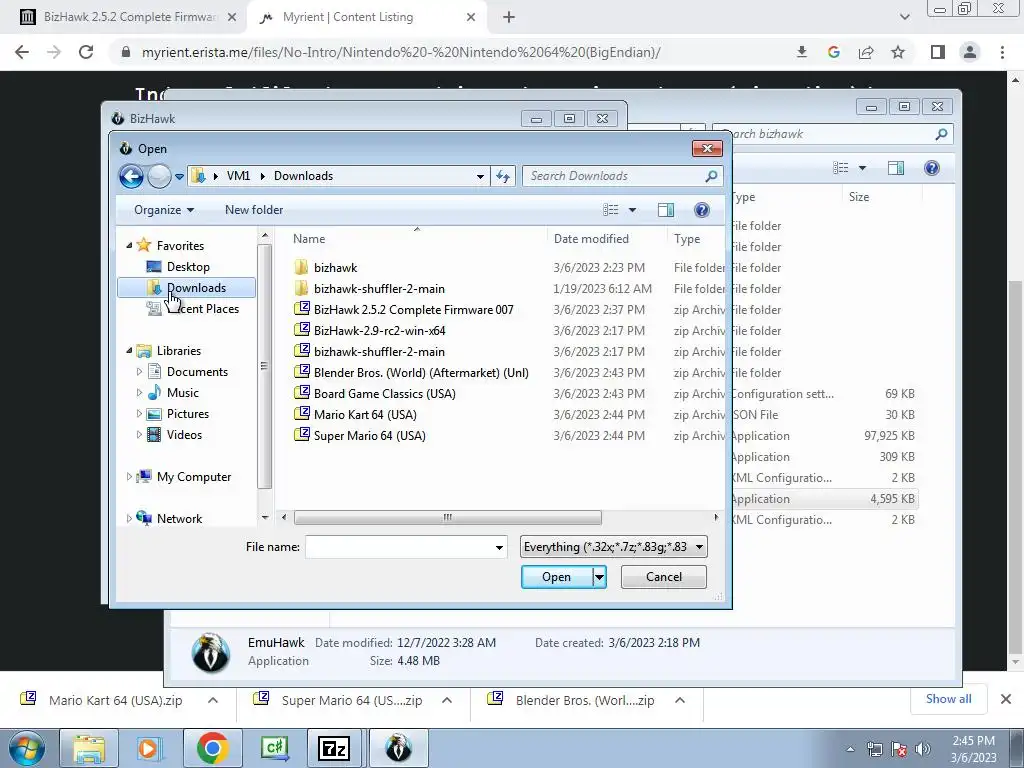Open the file type filter dropdown
Viewport: 1024px width, 768px height.
coord(699,547)
